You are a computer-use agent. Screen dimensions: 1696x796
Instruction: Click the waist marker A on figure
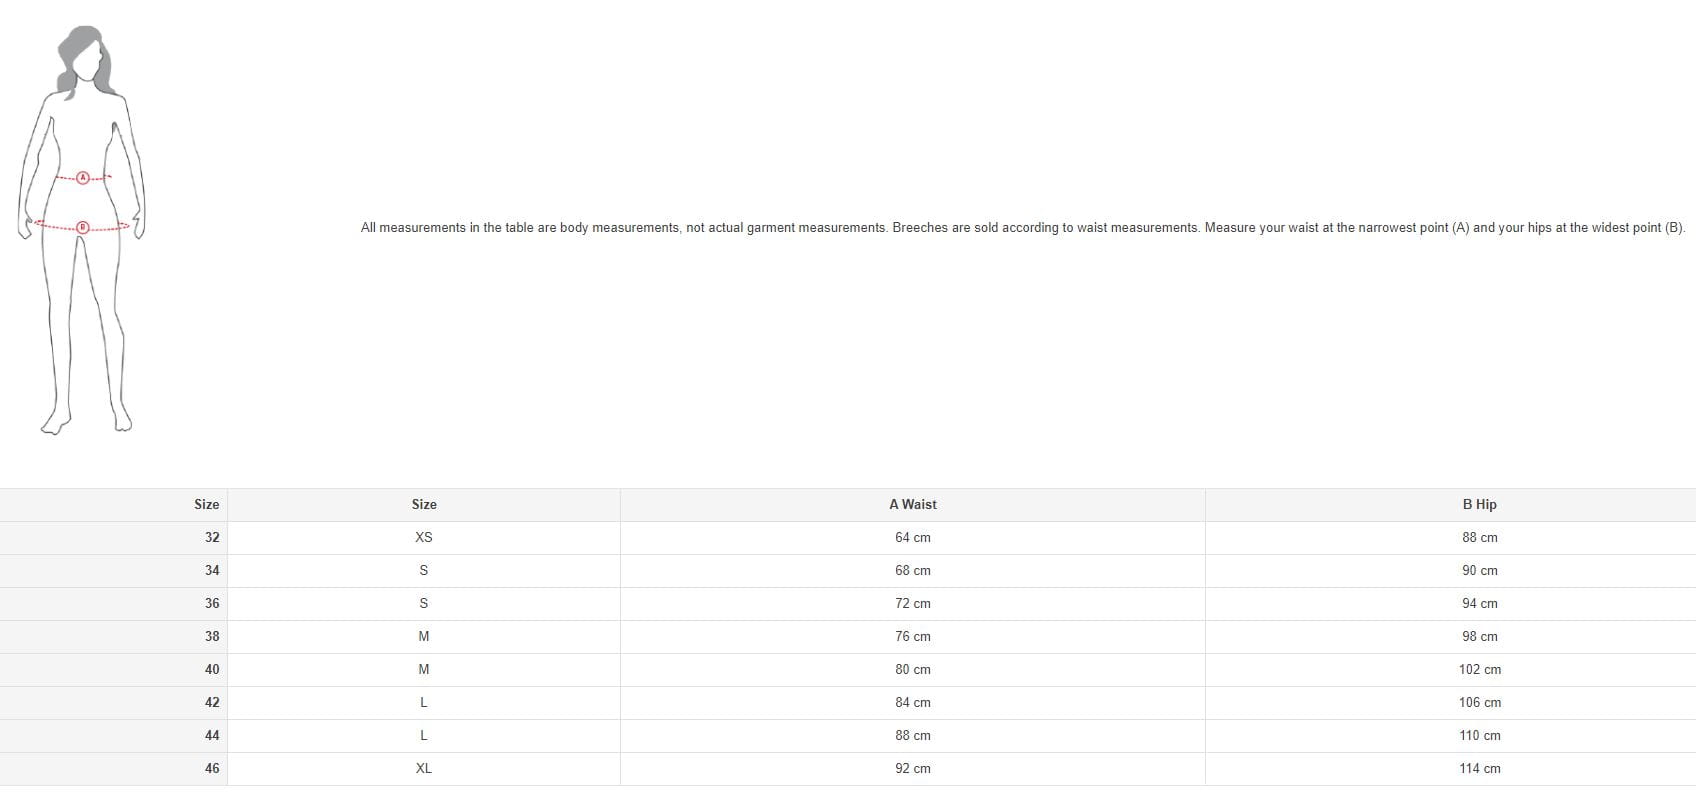pos(83,178)
